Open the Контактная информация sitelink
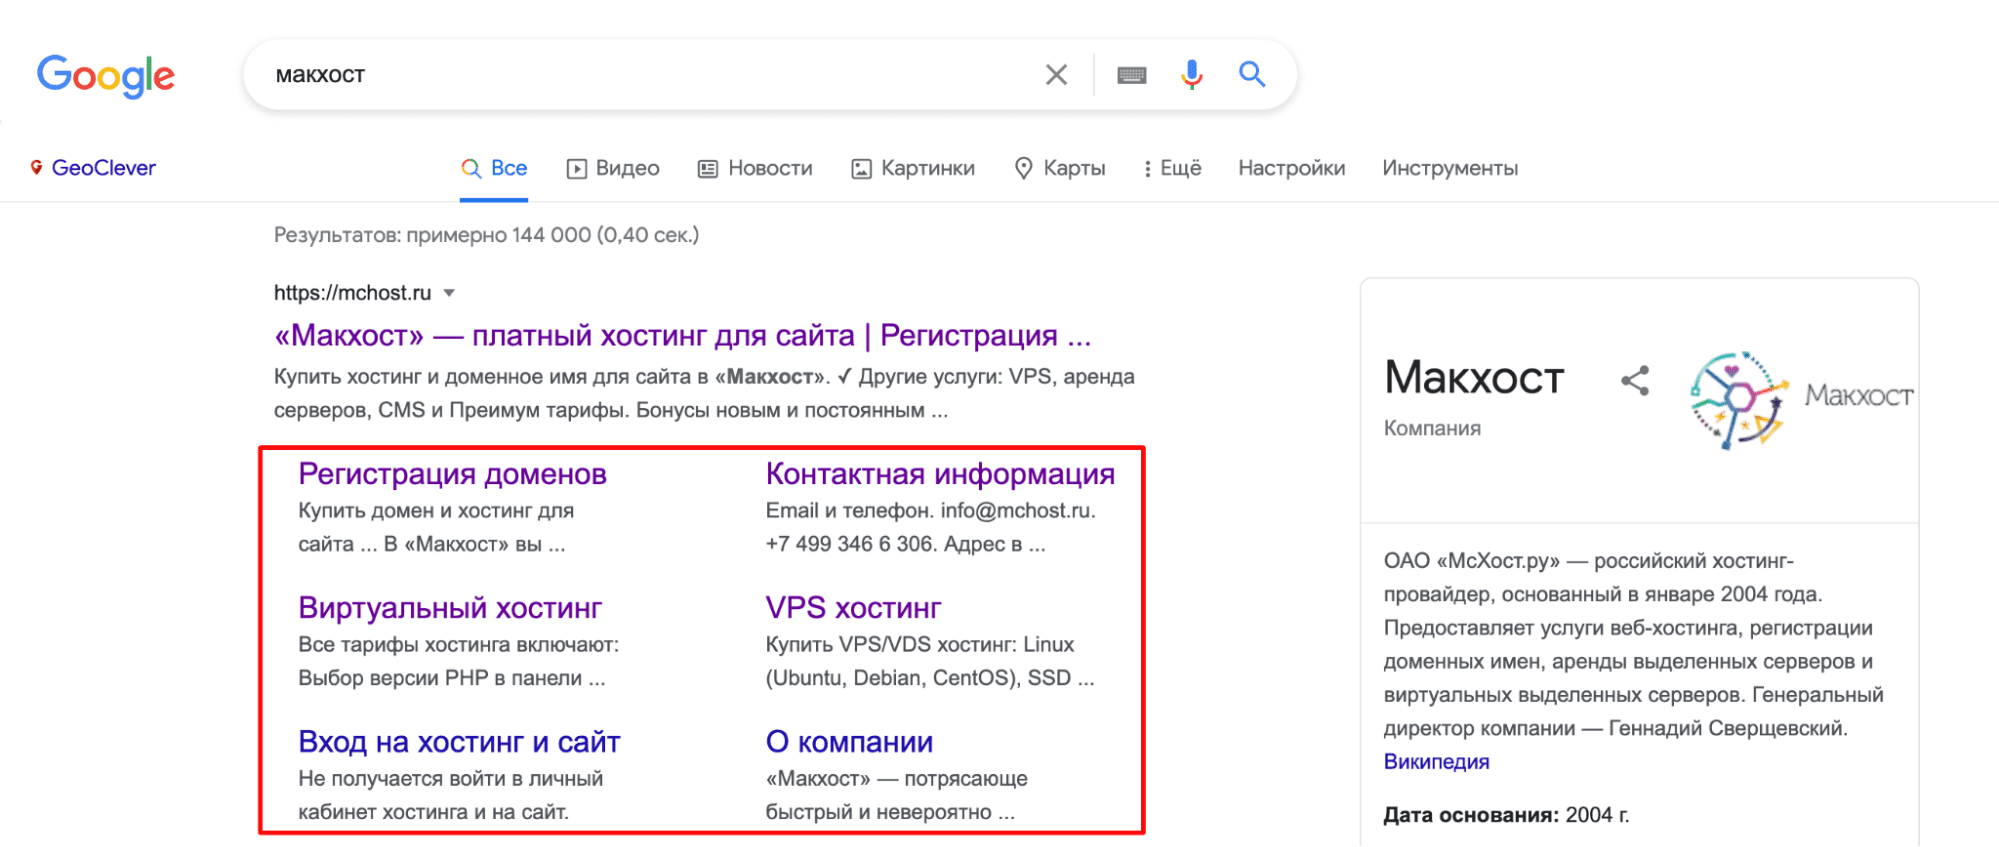1999x847 pixels. click(940, 474)
